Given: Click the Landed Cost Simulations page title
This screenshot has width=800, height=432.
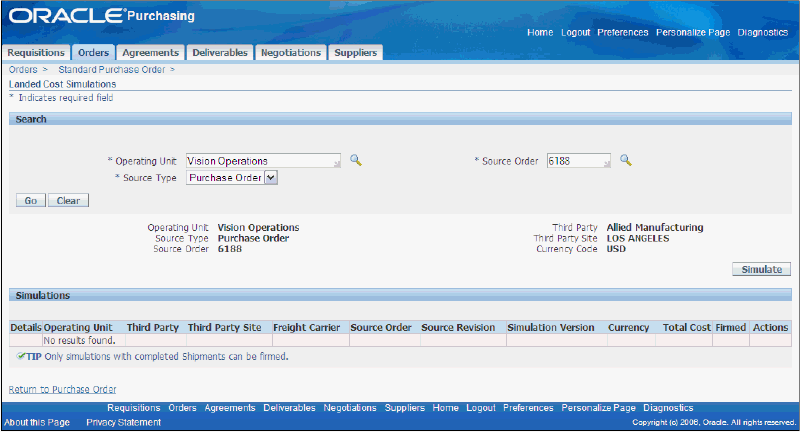Looking at the screenshot, I should (x=62, y=84).
